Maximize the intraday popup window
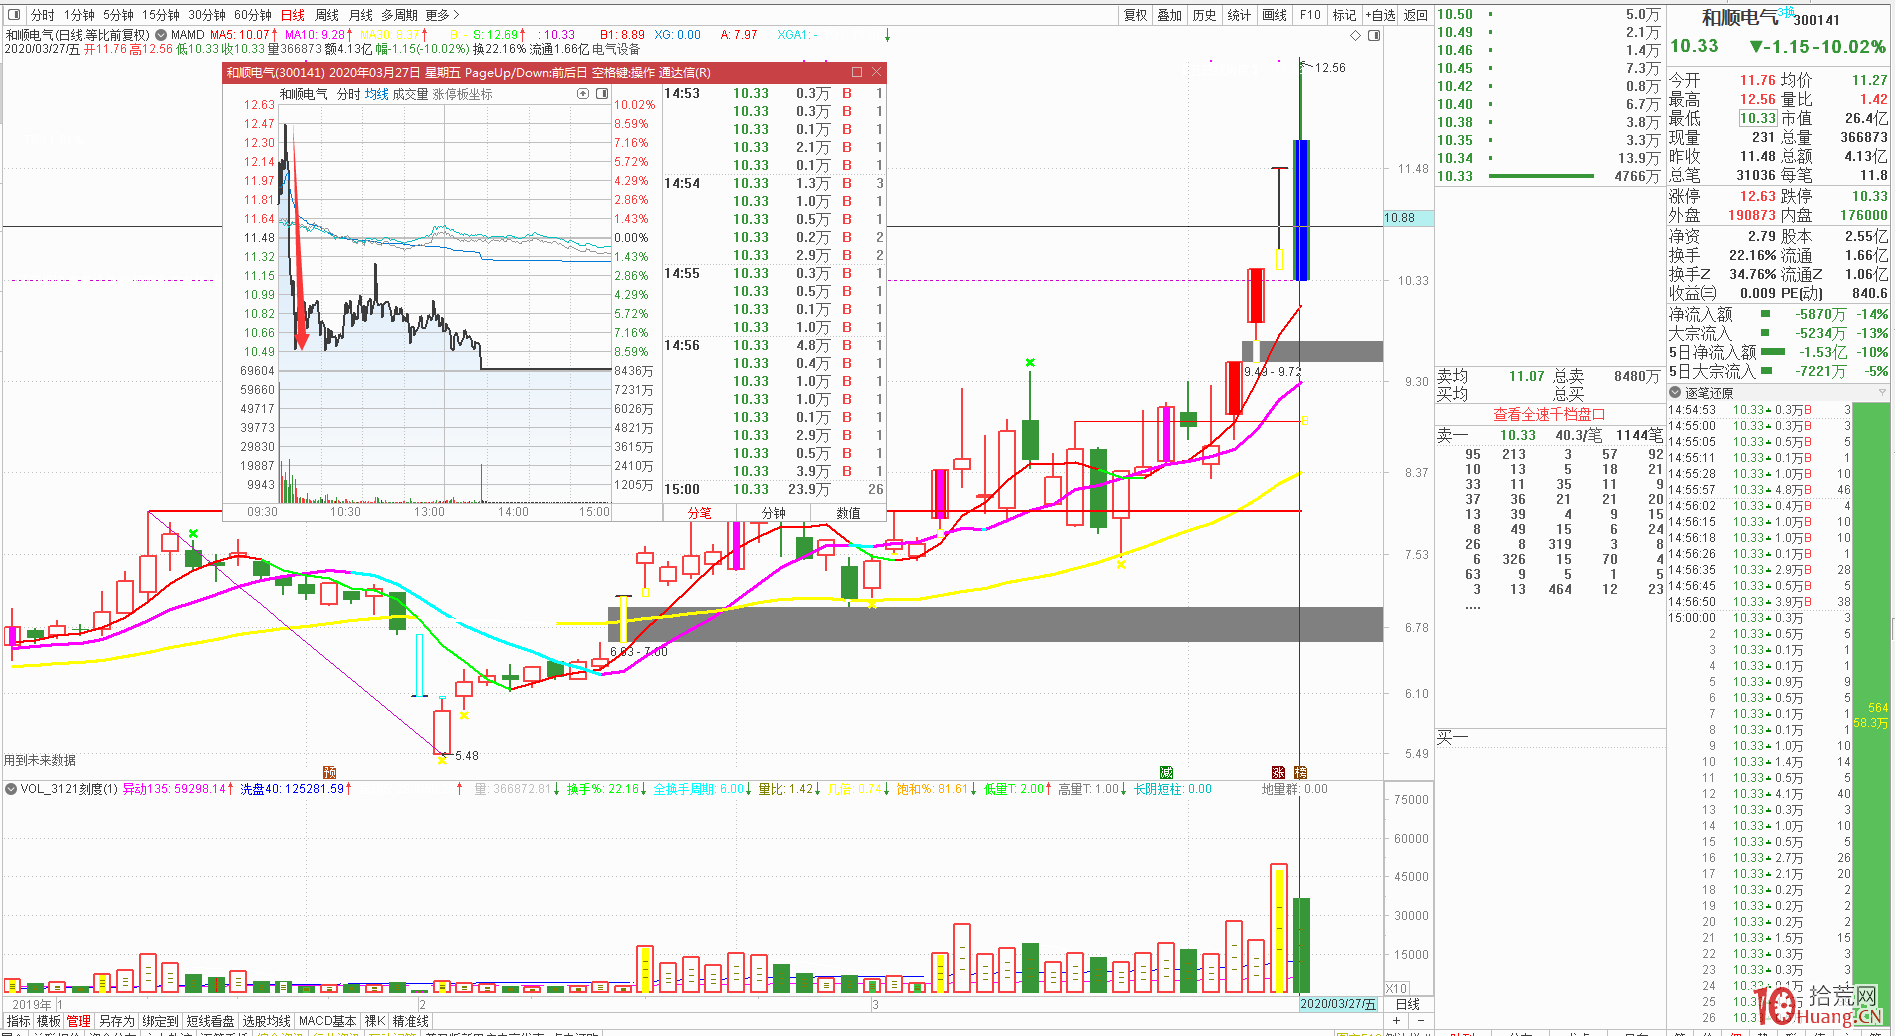The height and width of the screenshot is (1036, 1895). pyautogui.click(x=857, y=72)
